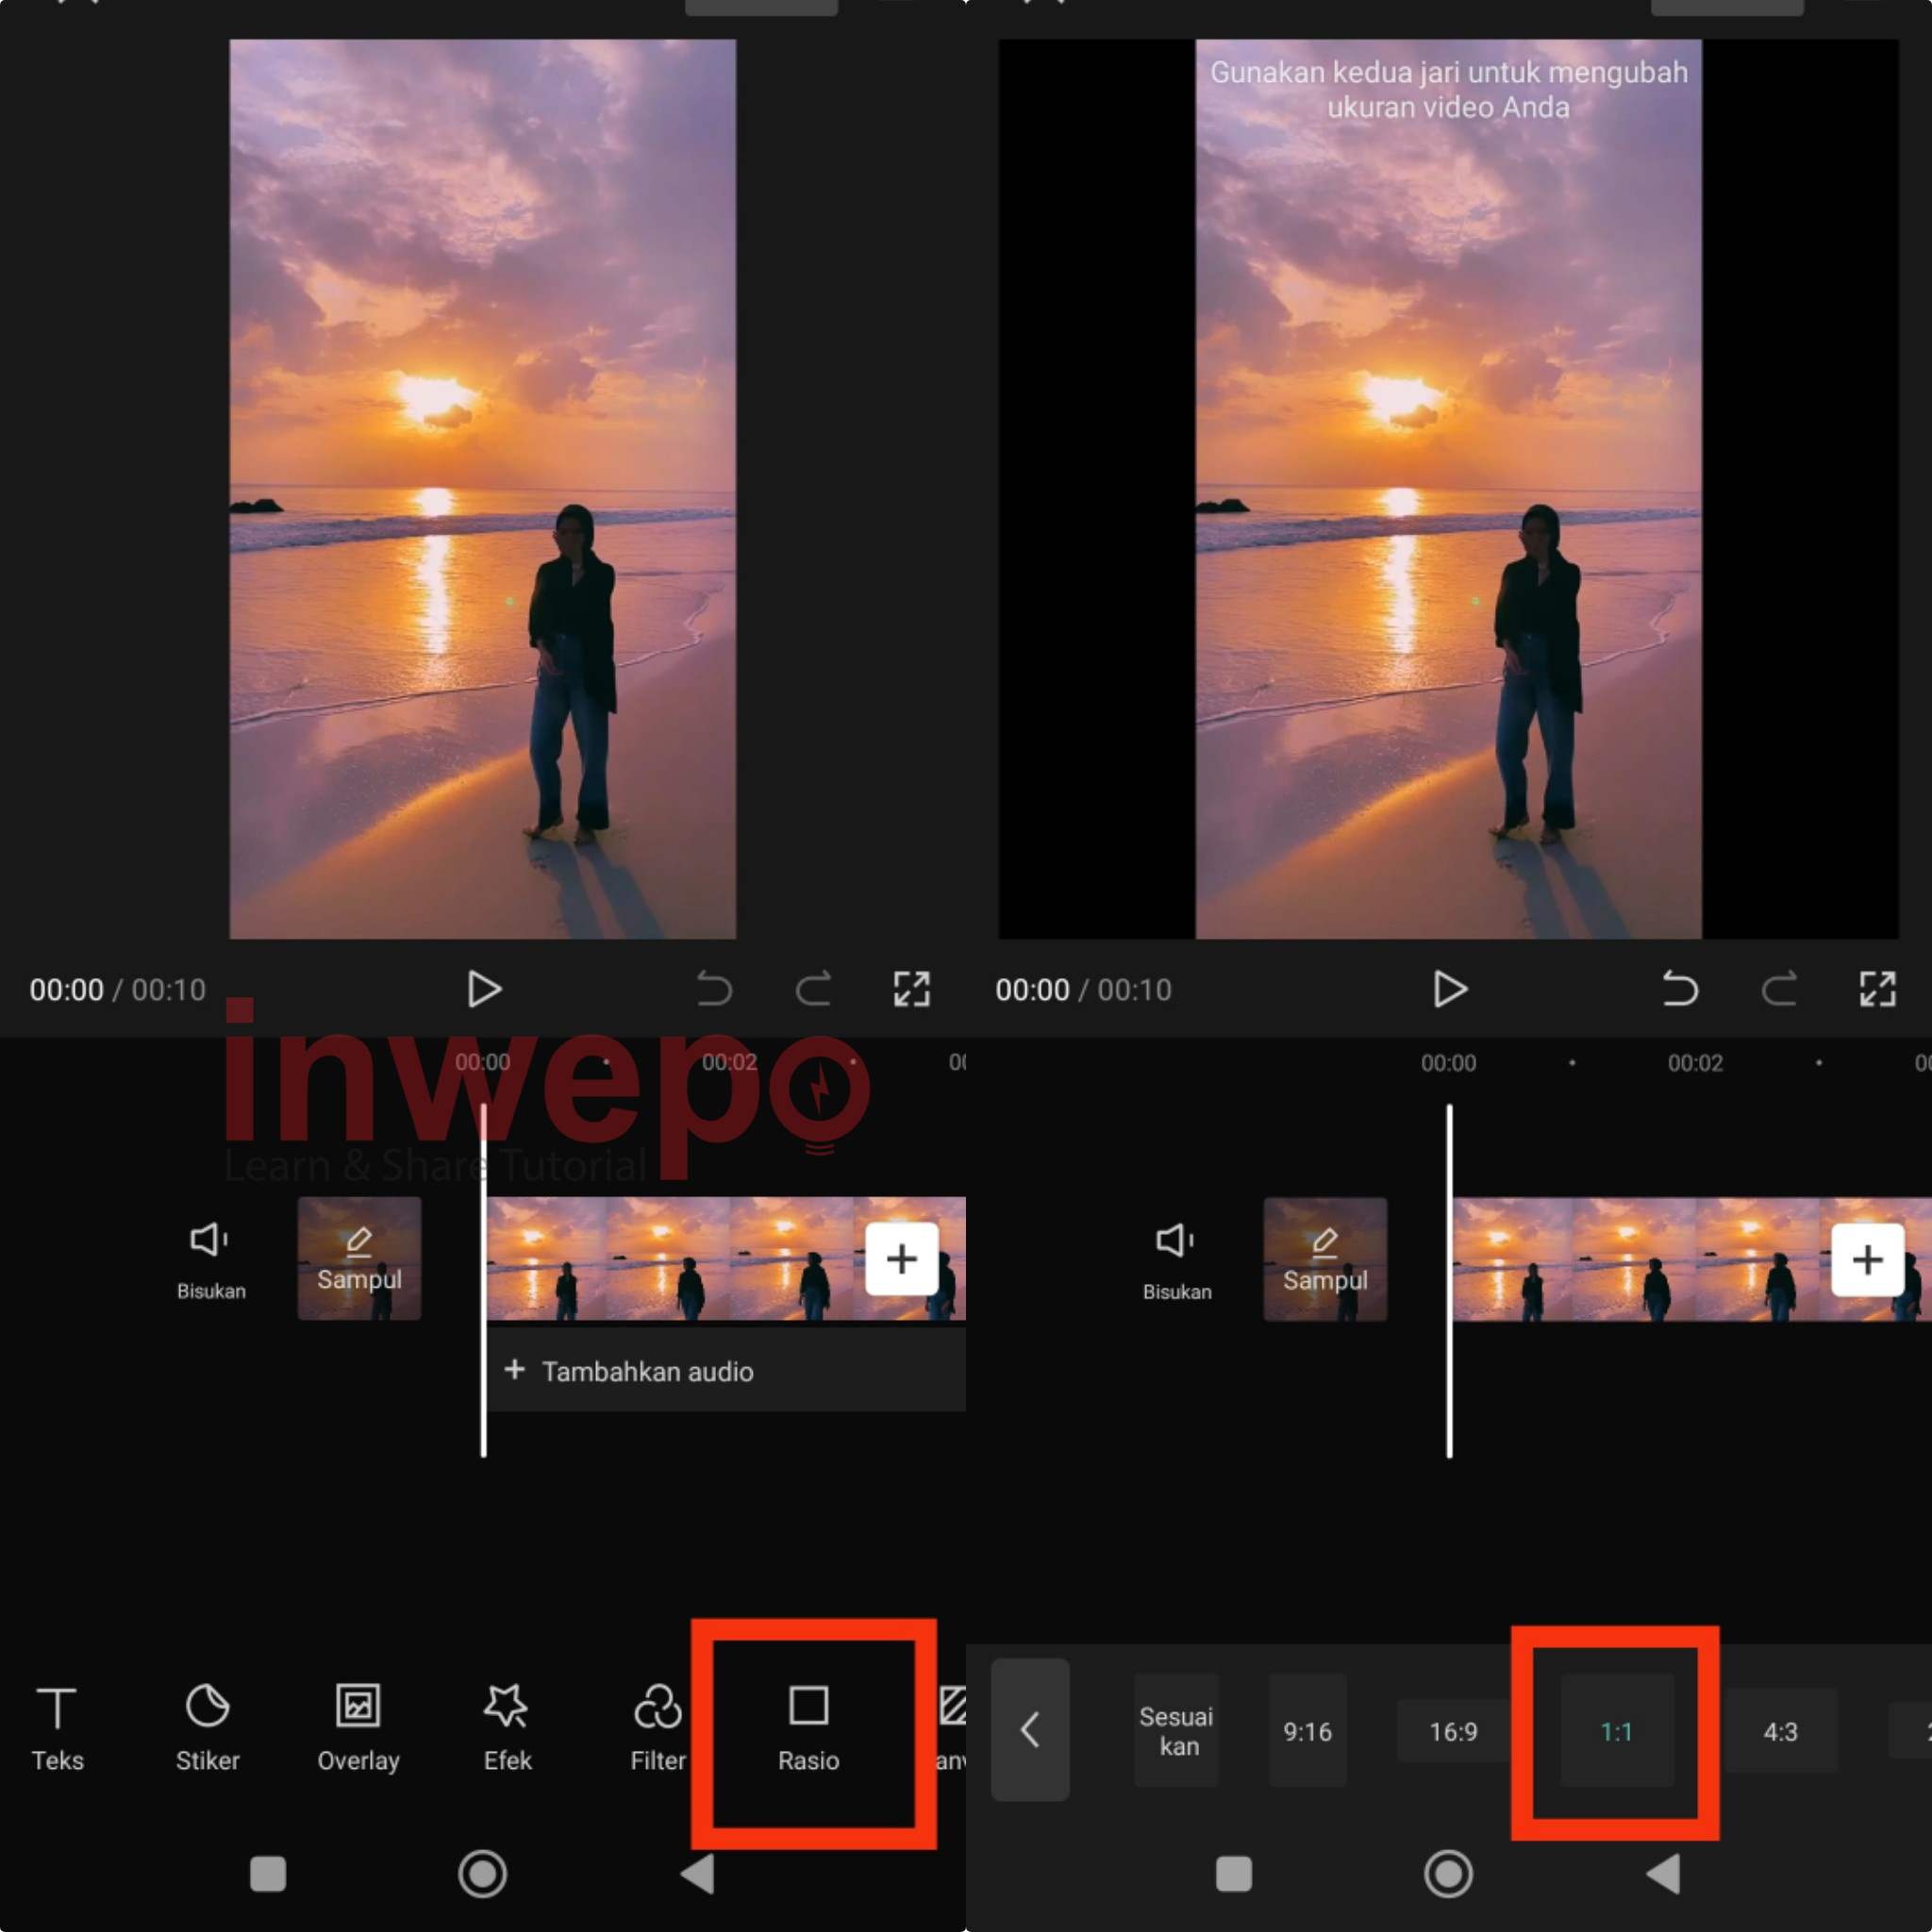Click undo arrow in right editor

(x=1680, y=989)
